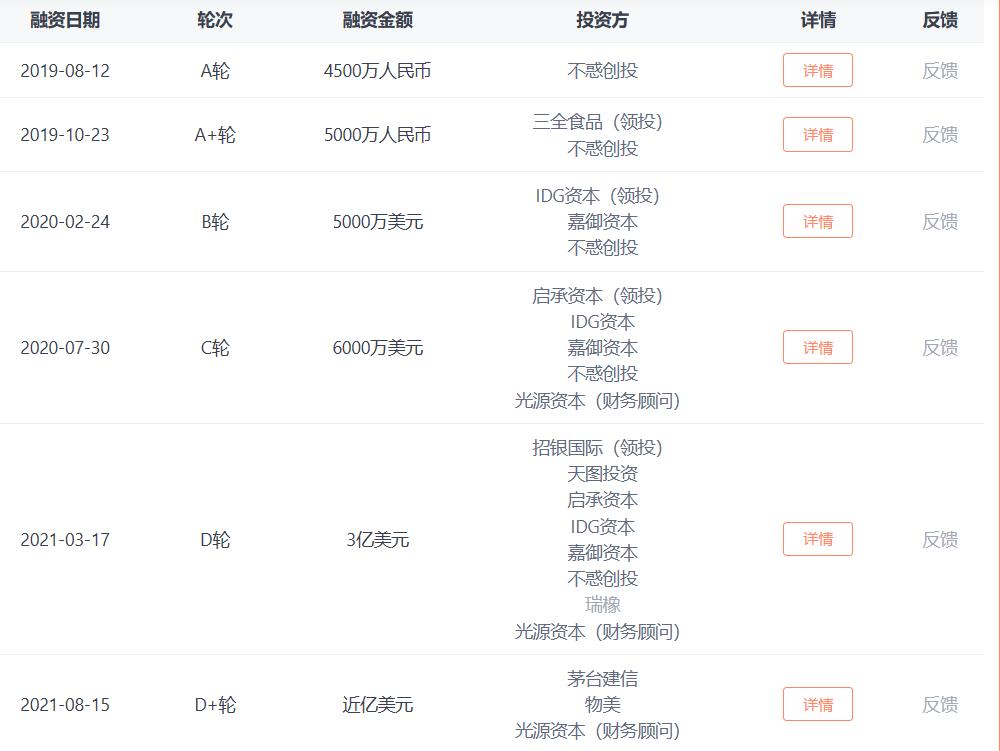Open details for the B轮 financing
The image size is (1000, 751).
[x=817, y=221]
